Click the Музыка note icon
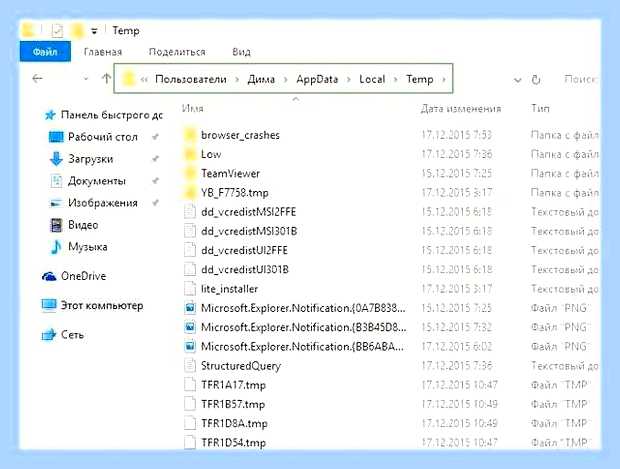620x469 pixels. [56, 247]
